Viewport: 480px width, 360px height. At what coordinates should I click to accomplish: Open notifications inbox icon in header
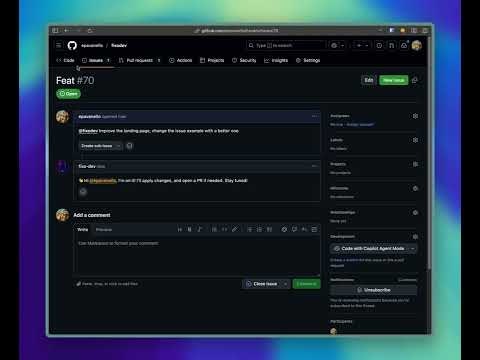pos(404,45)
